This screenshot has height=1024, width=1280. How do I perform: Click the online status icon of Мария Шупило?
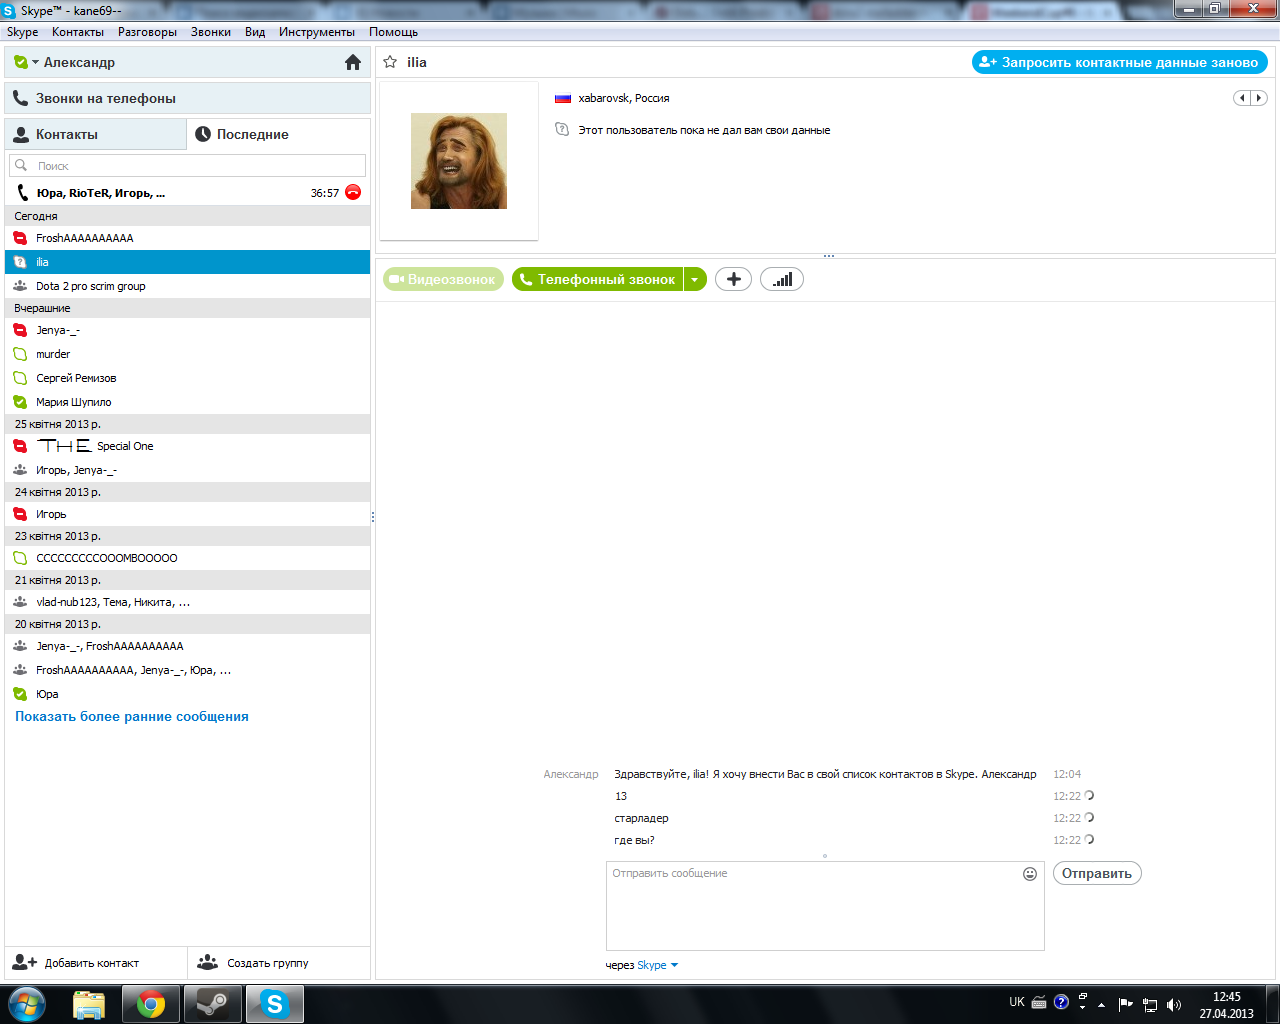(20, 402)
